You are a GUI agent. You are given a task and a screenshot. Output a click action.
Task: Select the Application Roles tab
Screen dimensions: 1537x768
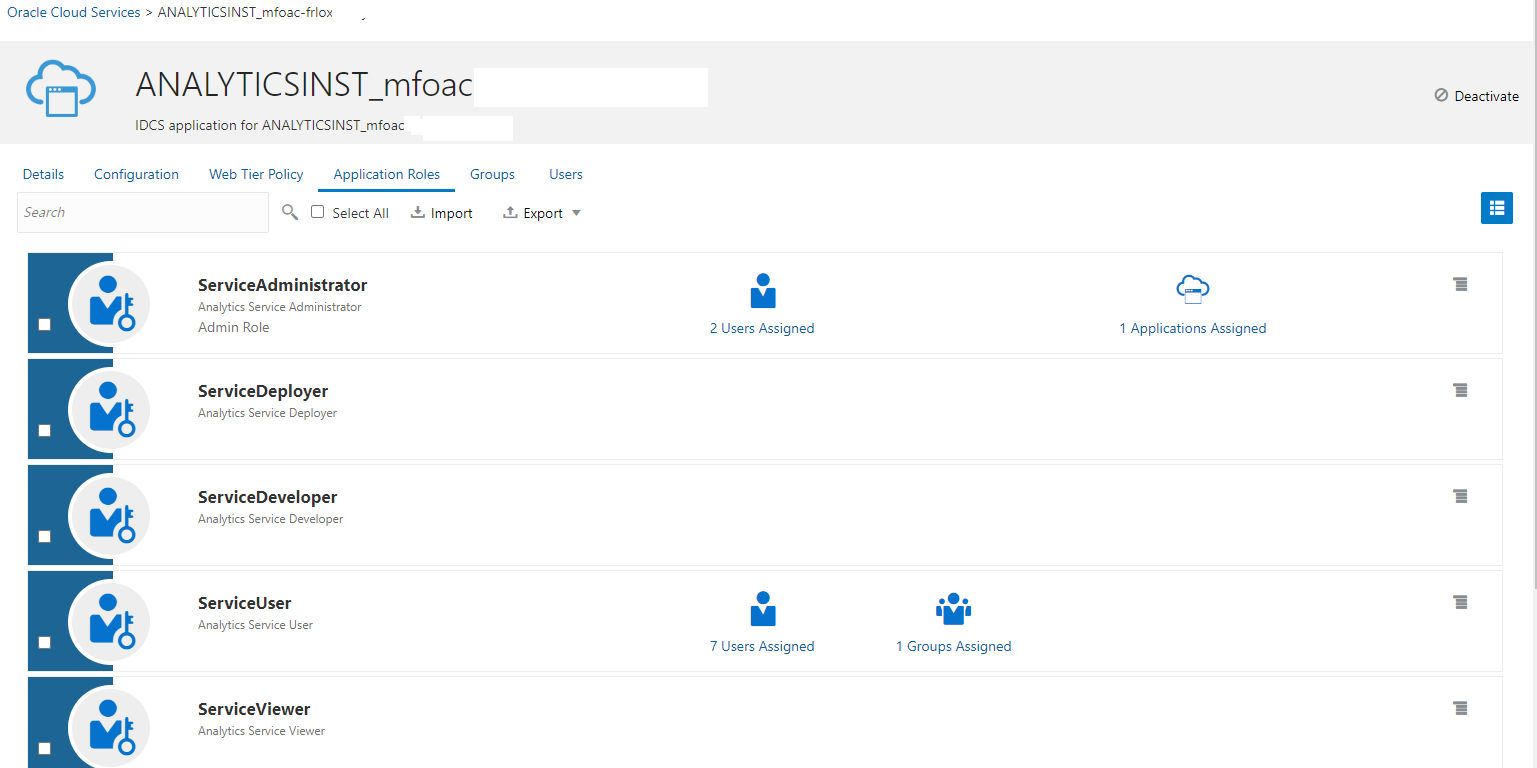[x=386, y=174]
